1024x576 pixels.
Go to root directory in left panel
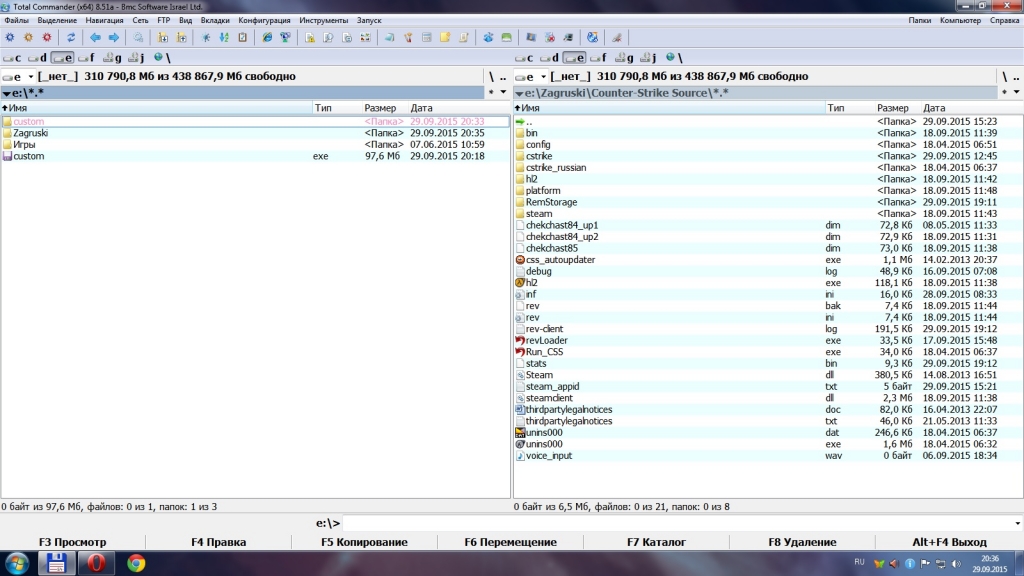point(492,76)
